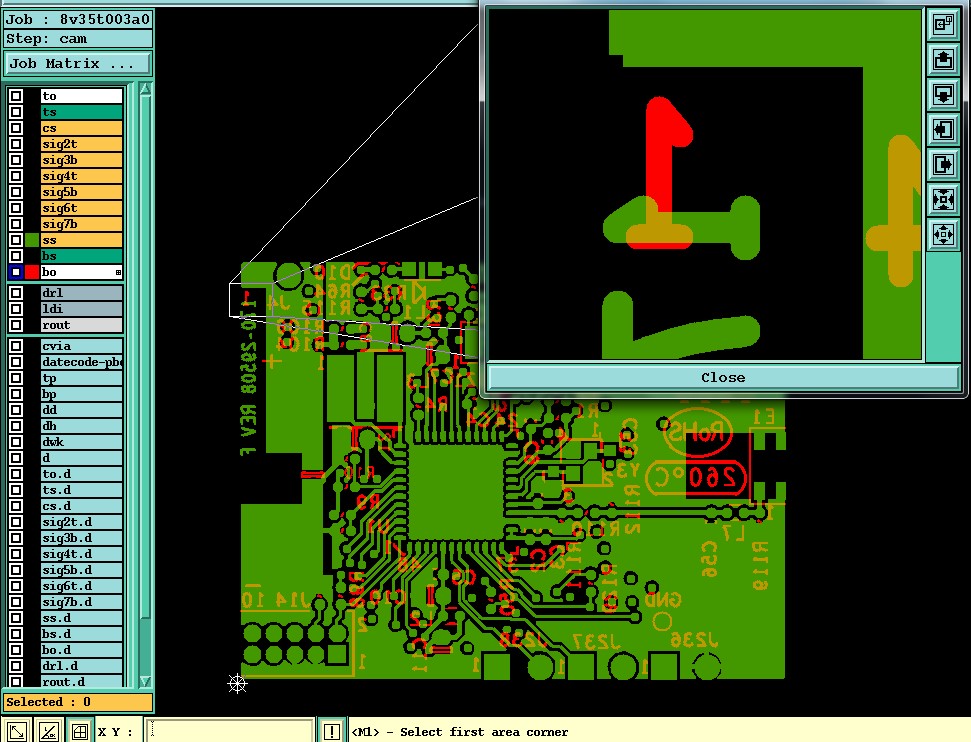
Task: Pan the zoom popup view left
Action: pyautogui.click(x=943, y=129)
